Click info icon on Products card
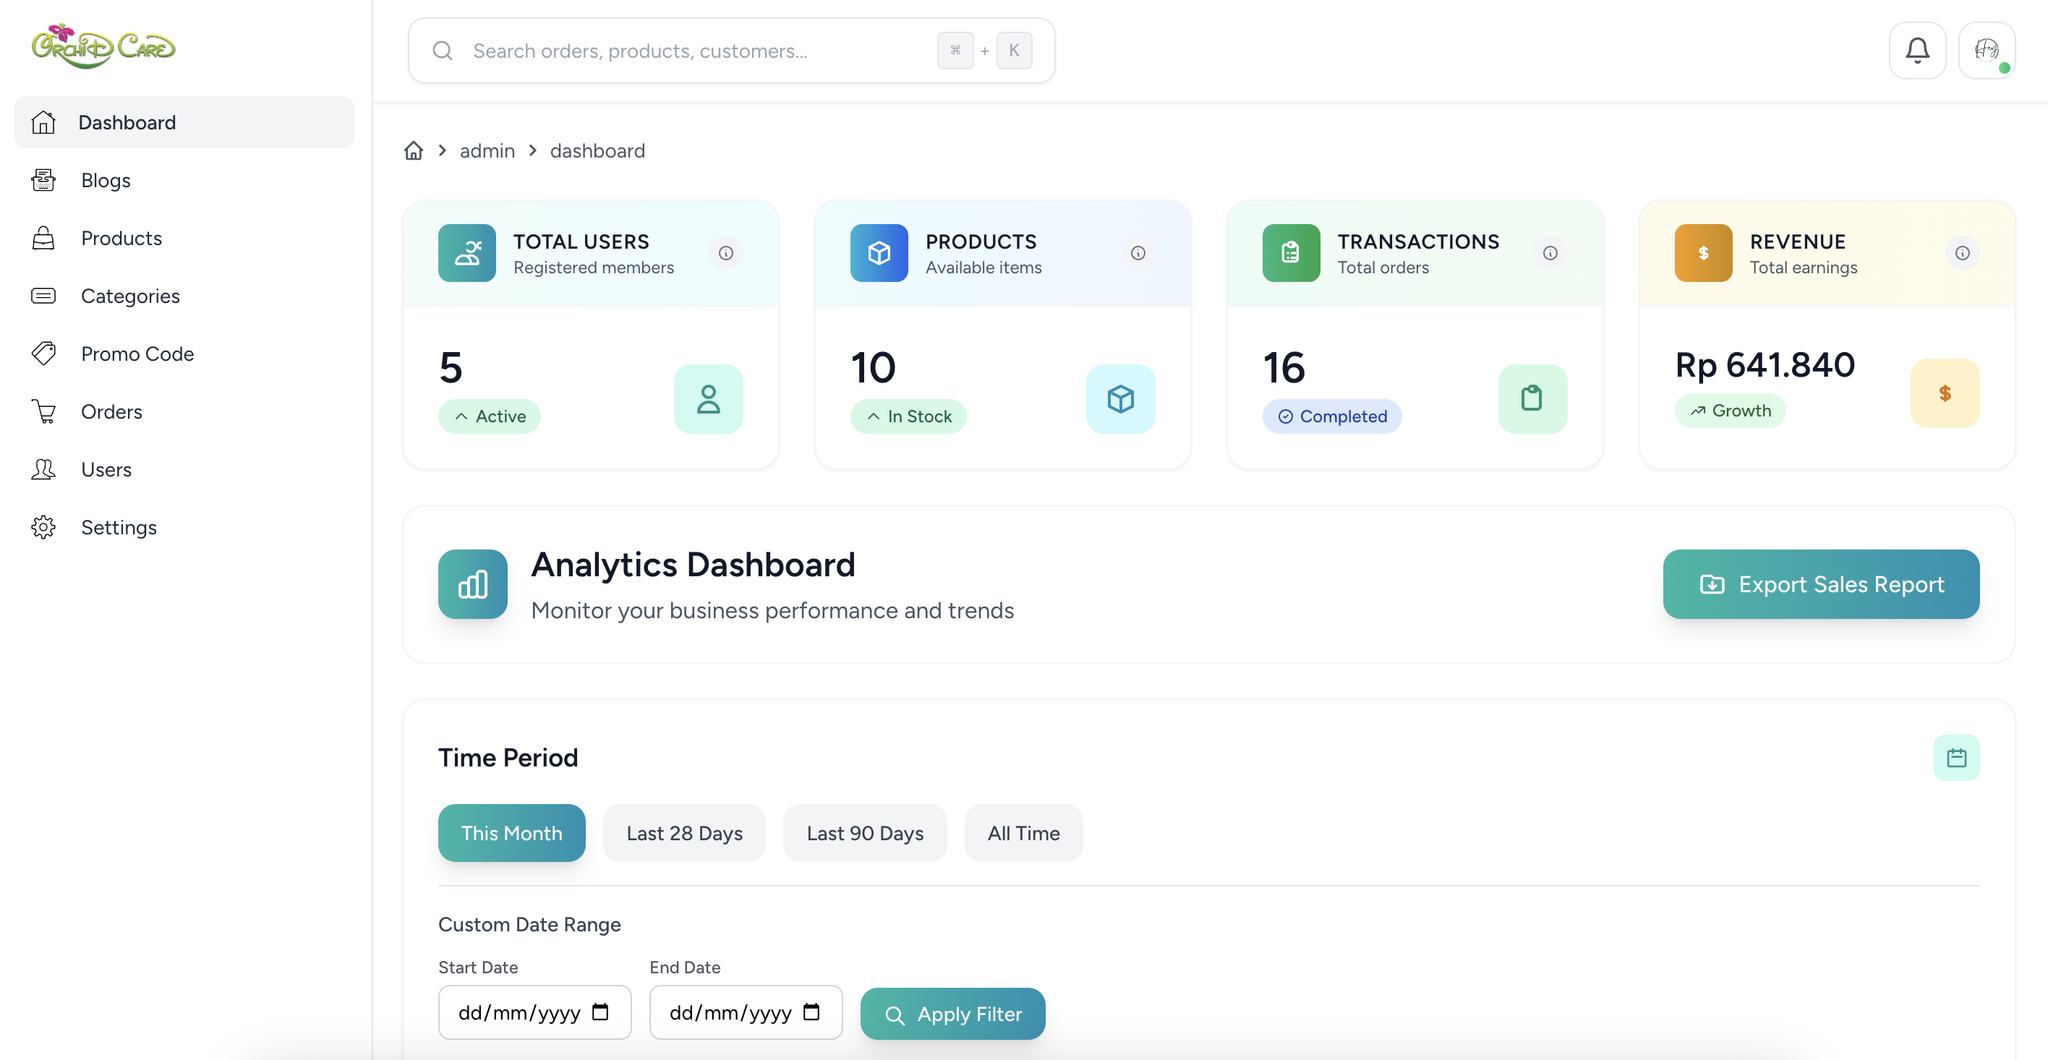Image resolution: width=2048 pixels, height=1060 pixels. 1138,253
